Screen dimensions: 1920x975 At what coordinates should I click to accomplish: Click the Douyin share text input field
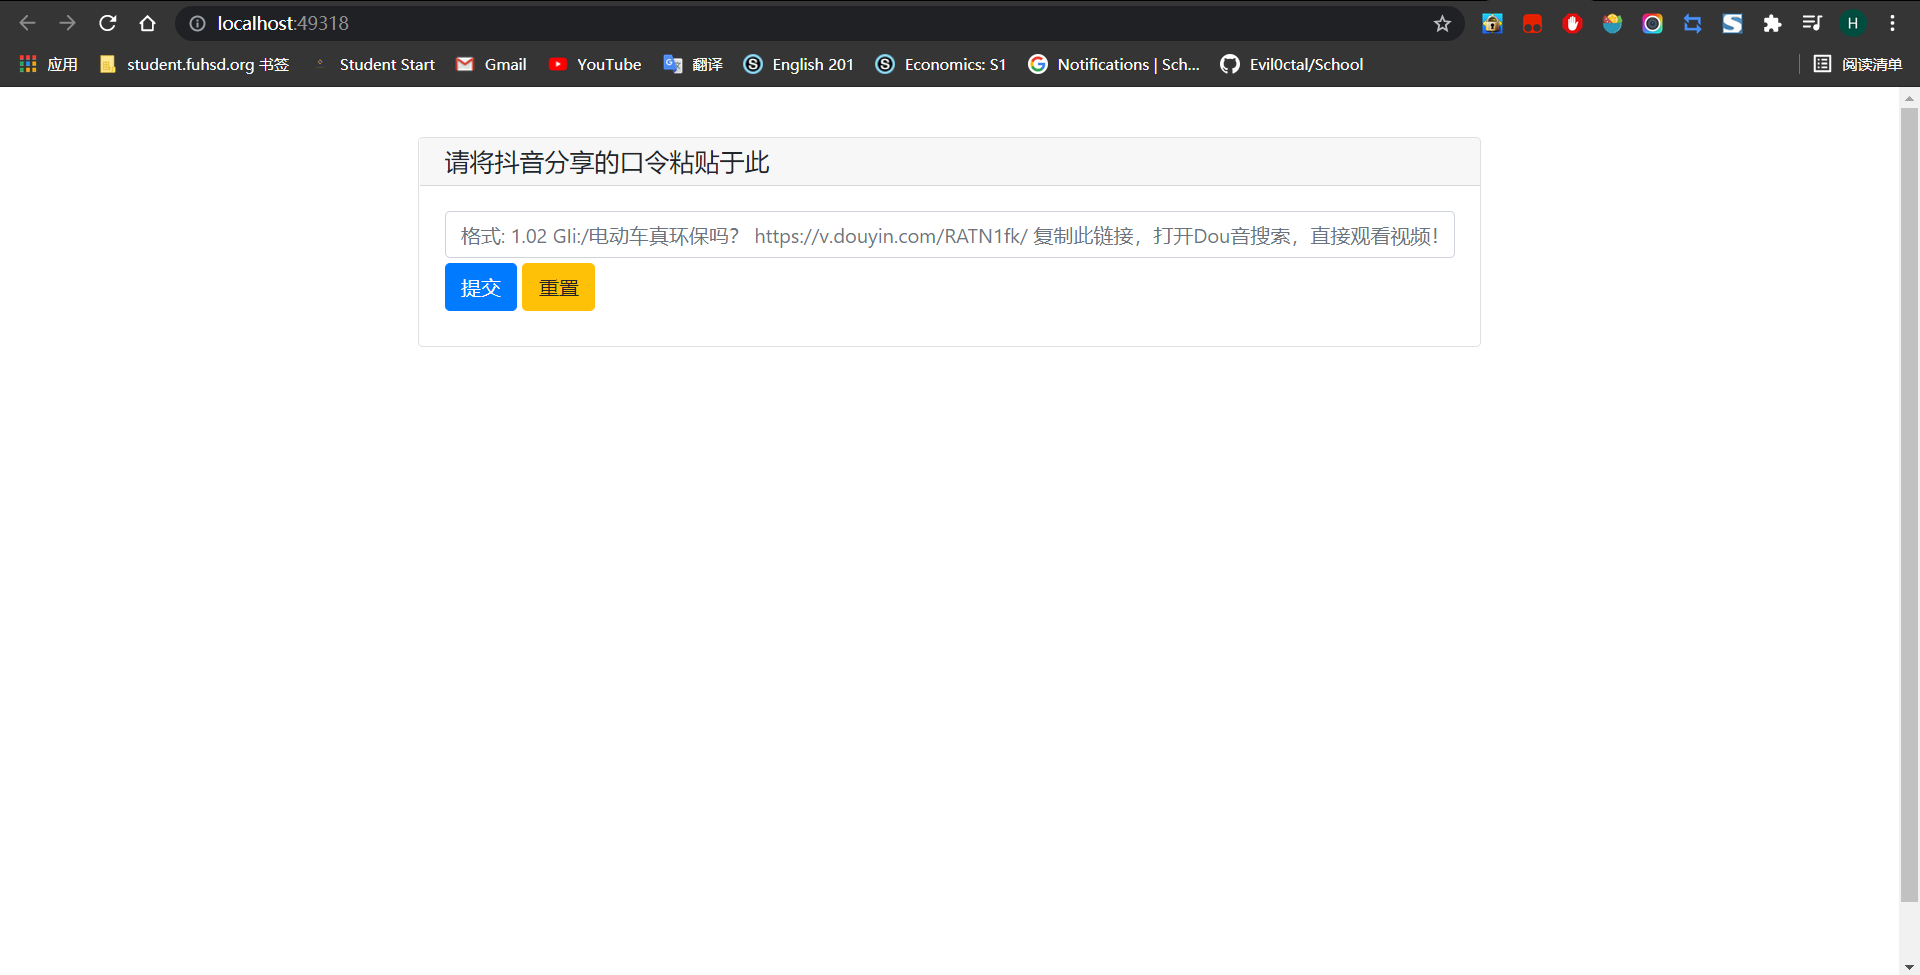point(949,235)
